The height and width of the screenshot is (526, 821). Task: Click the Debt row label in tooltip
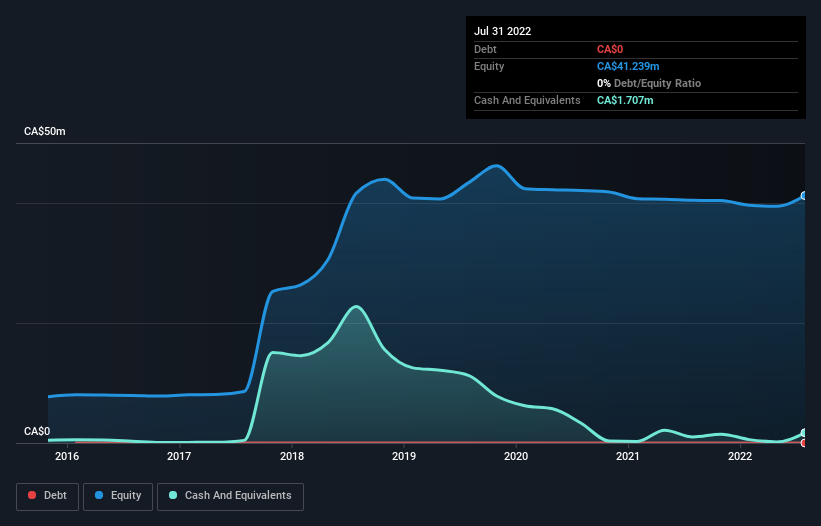[x=485, y=49]
